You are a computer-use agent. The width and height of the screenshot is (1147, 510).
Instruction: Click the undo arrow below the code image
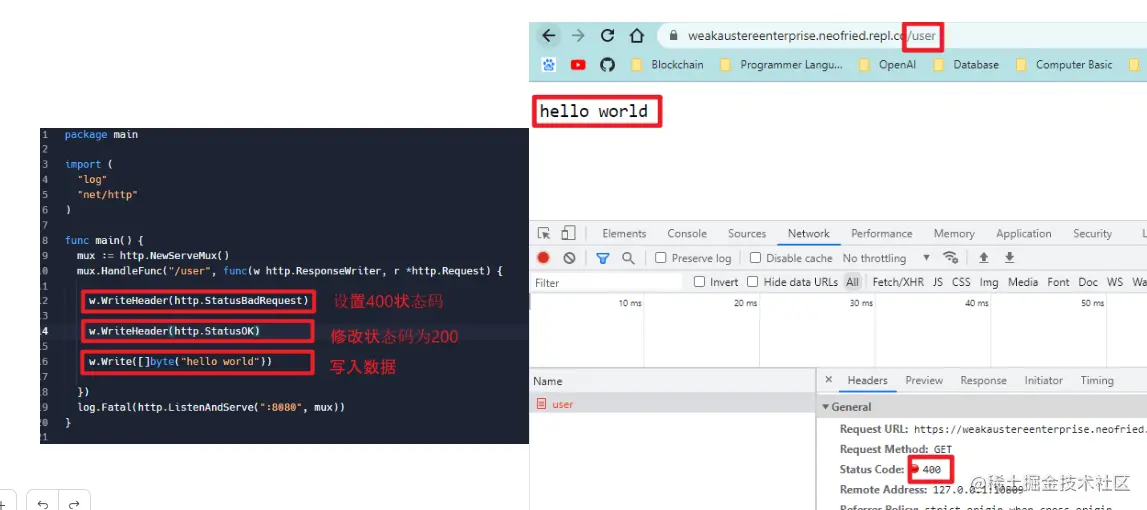(42, 504)
